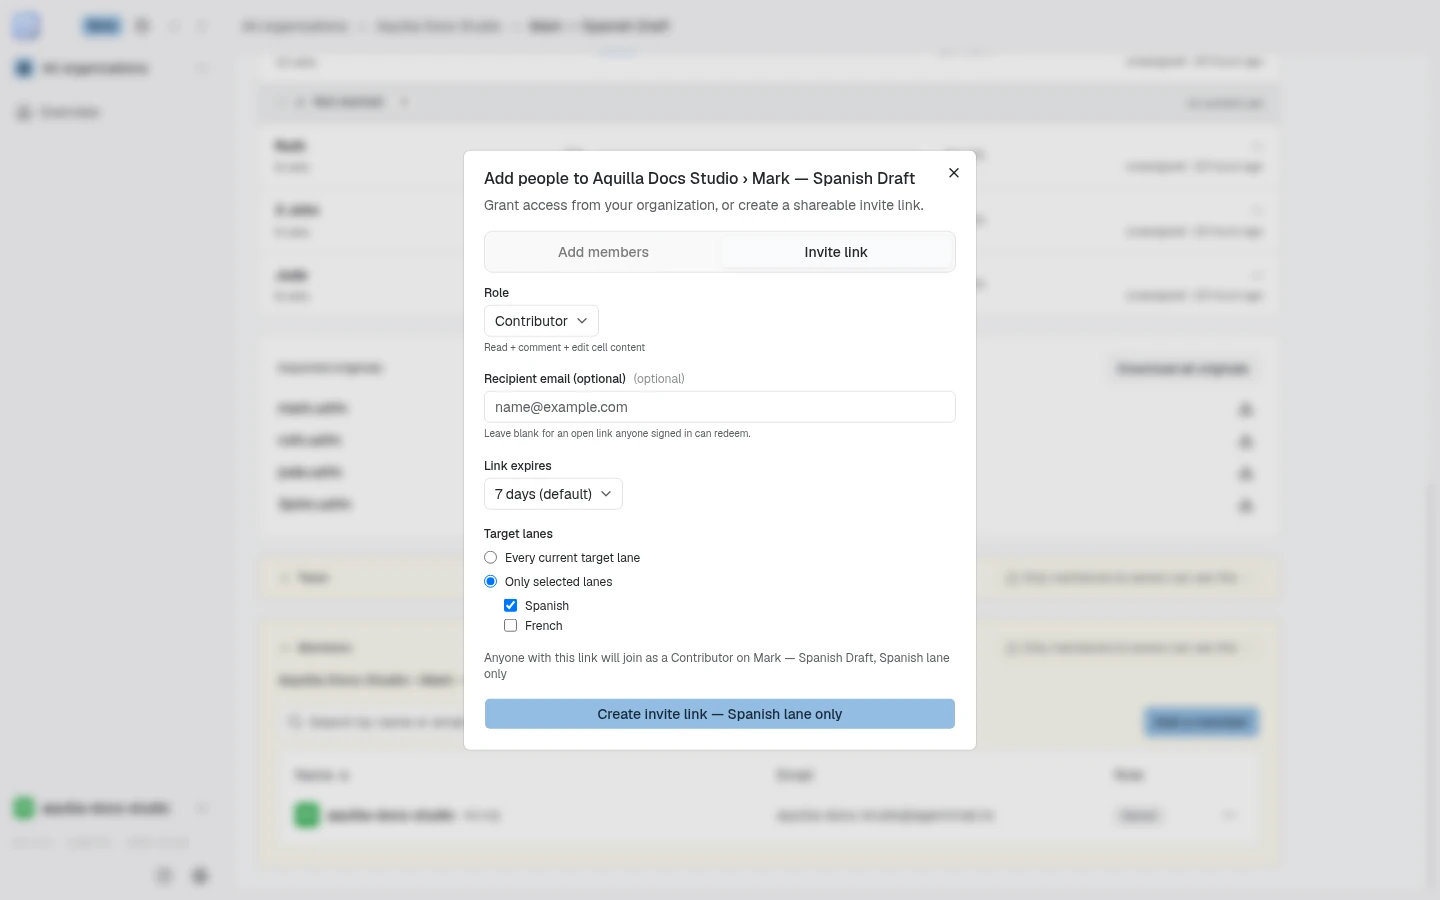The width and height of the screenshot is (1440, 900).
Task: Check the French lane checkbox
Action: click(x=511, y=626)
